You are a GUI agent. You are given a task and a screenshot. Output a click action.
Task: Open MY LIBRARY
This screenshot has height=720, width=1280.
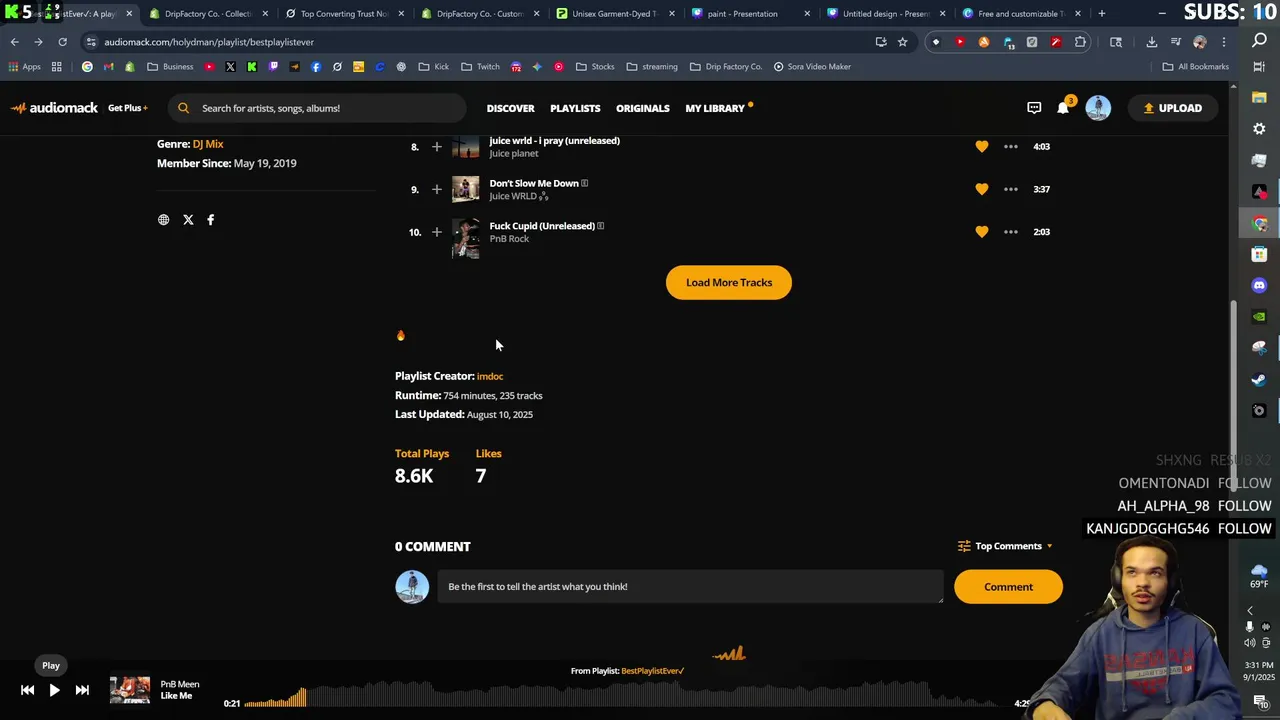point(715,108)
